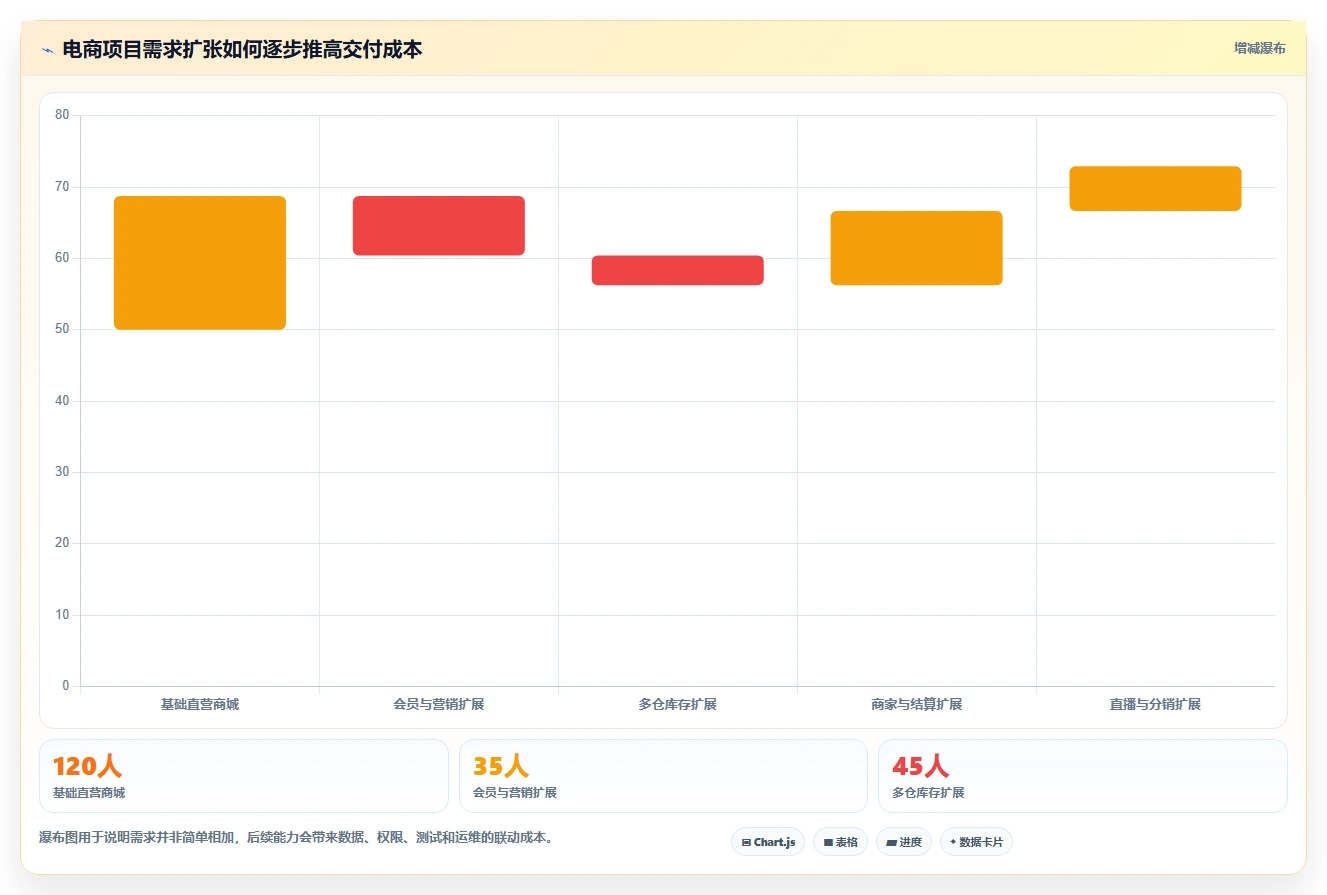Click the y-axis value 50
The image size is (1327, 895).
(62, 329)
